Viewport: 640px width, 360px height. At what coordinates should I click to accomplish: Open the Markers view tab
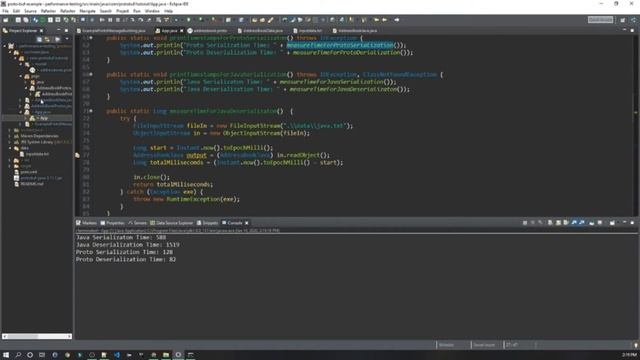[x=87, y=223]
